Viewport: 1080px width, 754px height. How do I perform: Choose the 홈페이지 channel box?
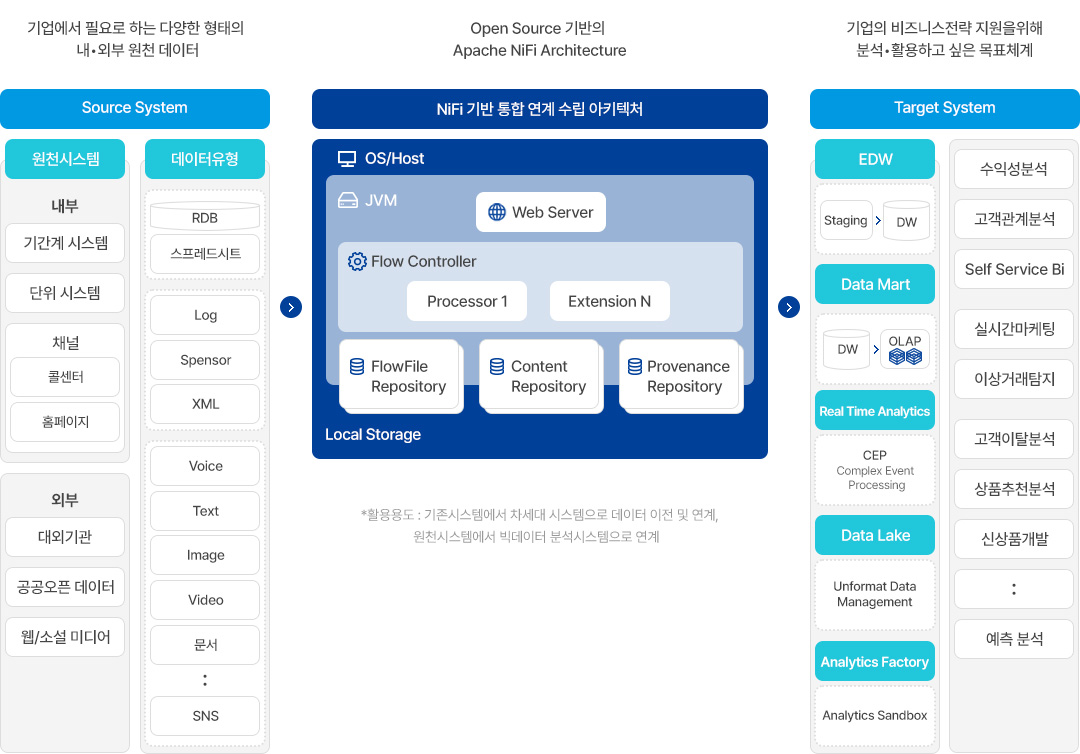coord(65,421)
